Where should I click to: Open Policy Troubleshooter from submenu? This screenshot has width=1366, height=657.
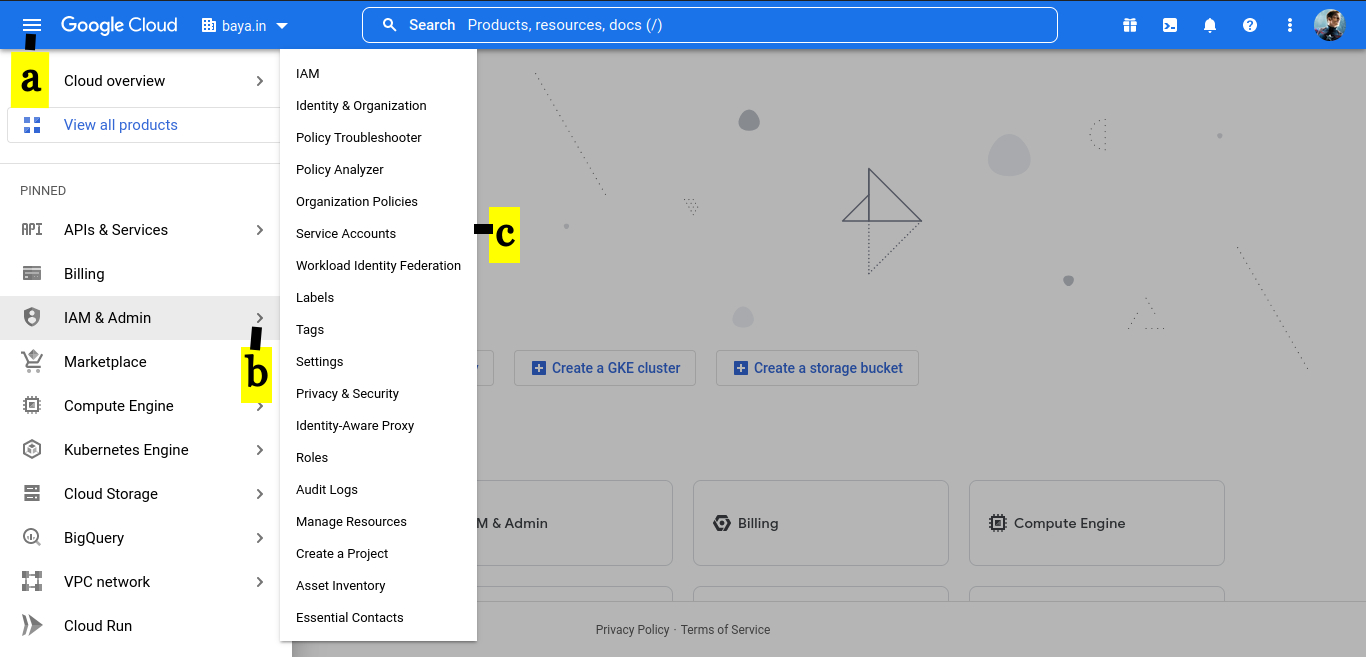378,138
